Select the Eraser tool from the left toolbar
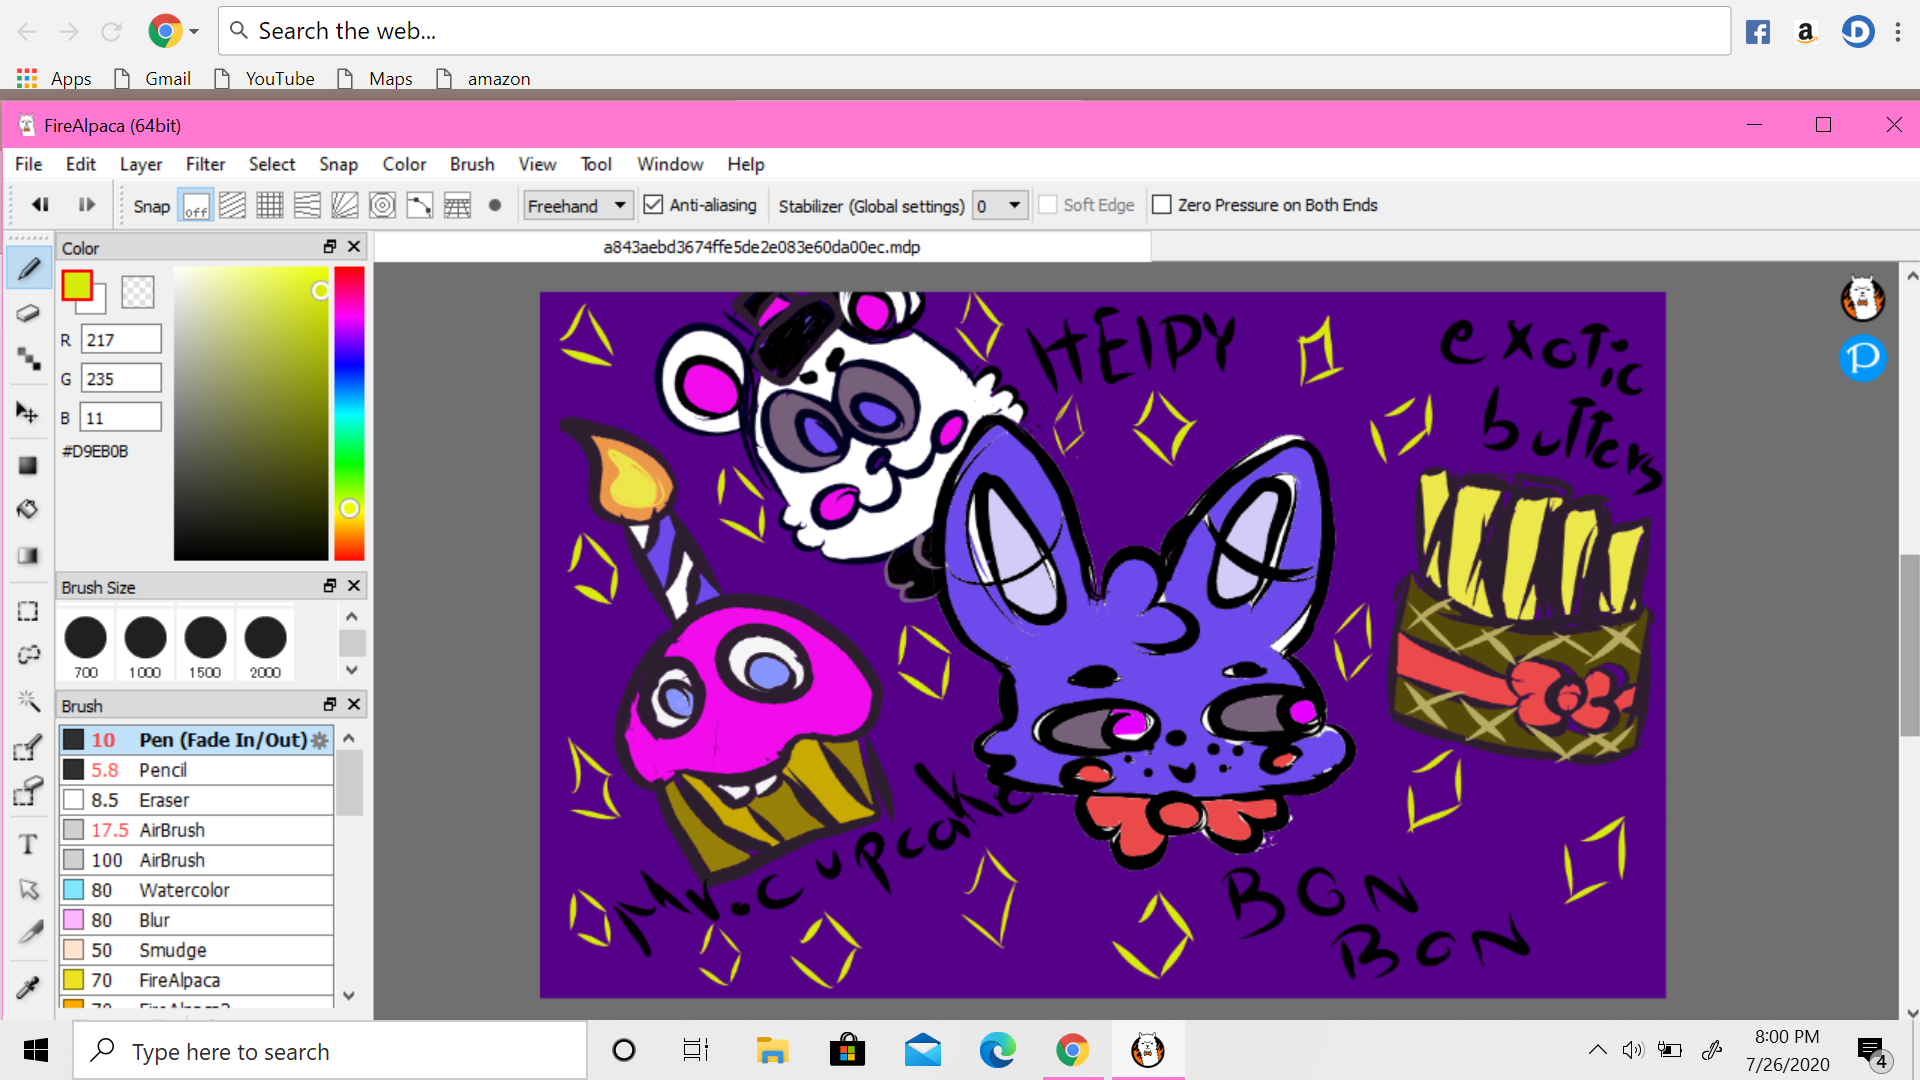The image size is (1920, 1080). coord(28,313)
